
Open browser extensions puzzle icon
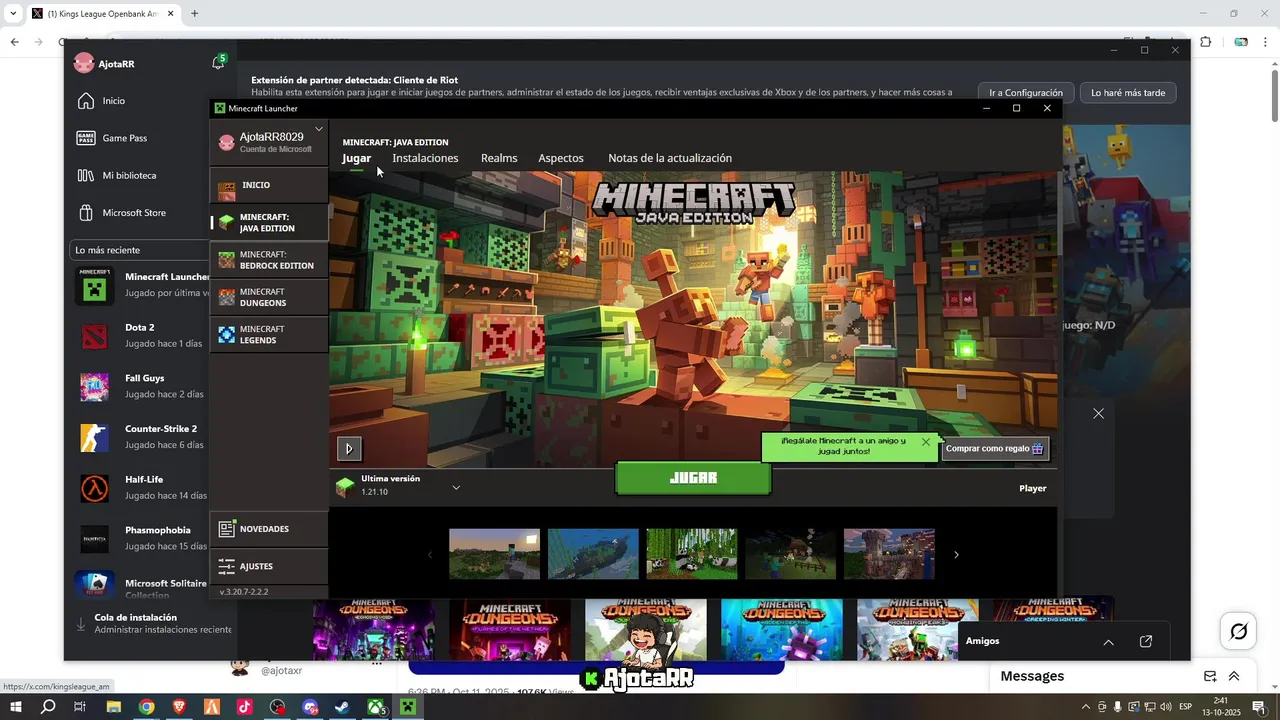coord(1205,42)
